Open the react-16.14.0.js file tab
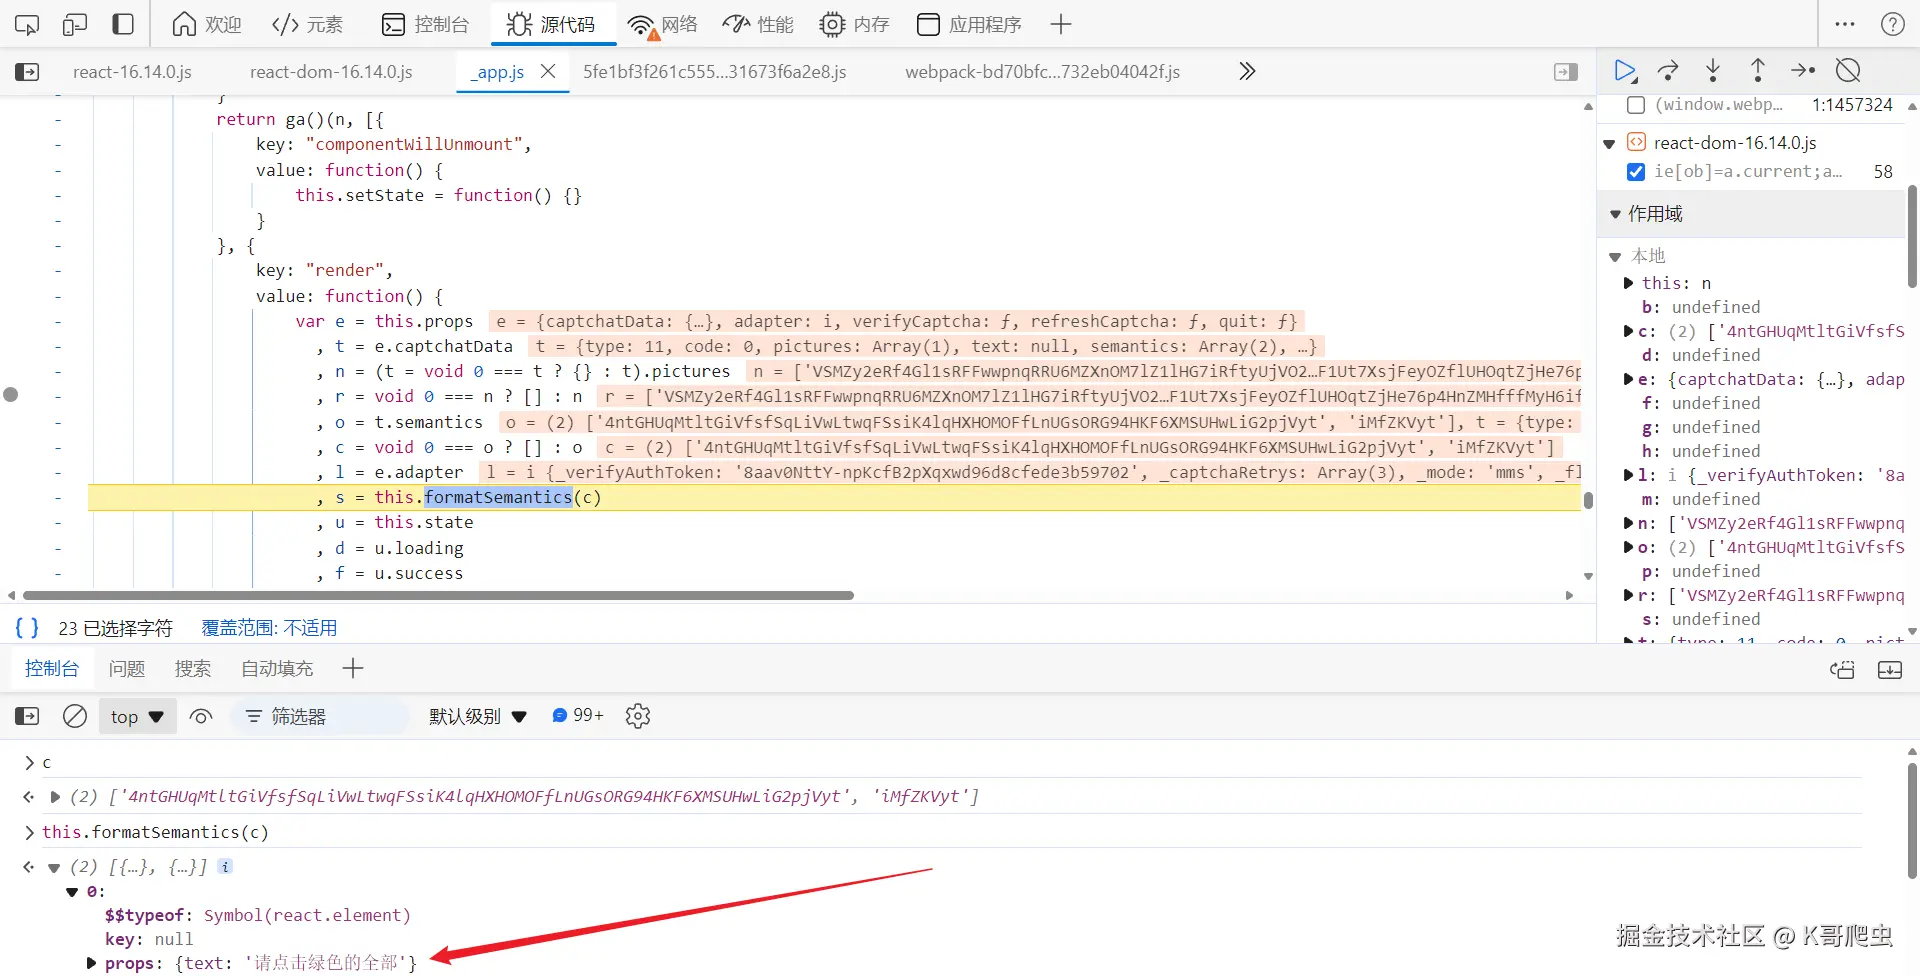1920x976 pixels. pyautogui.click(x=132, y=72)
